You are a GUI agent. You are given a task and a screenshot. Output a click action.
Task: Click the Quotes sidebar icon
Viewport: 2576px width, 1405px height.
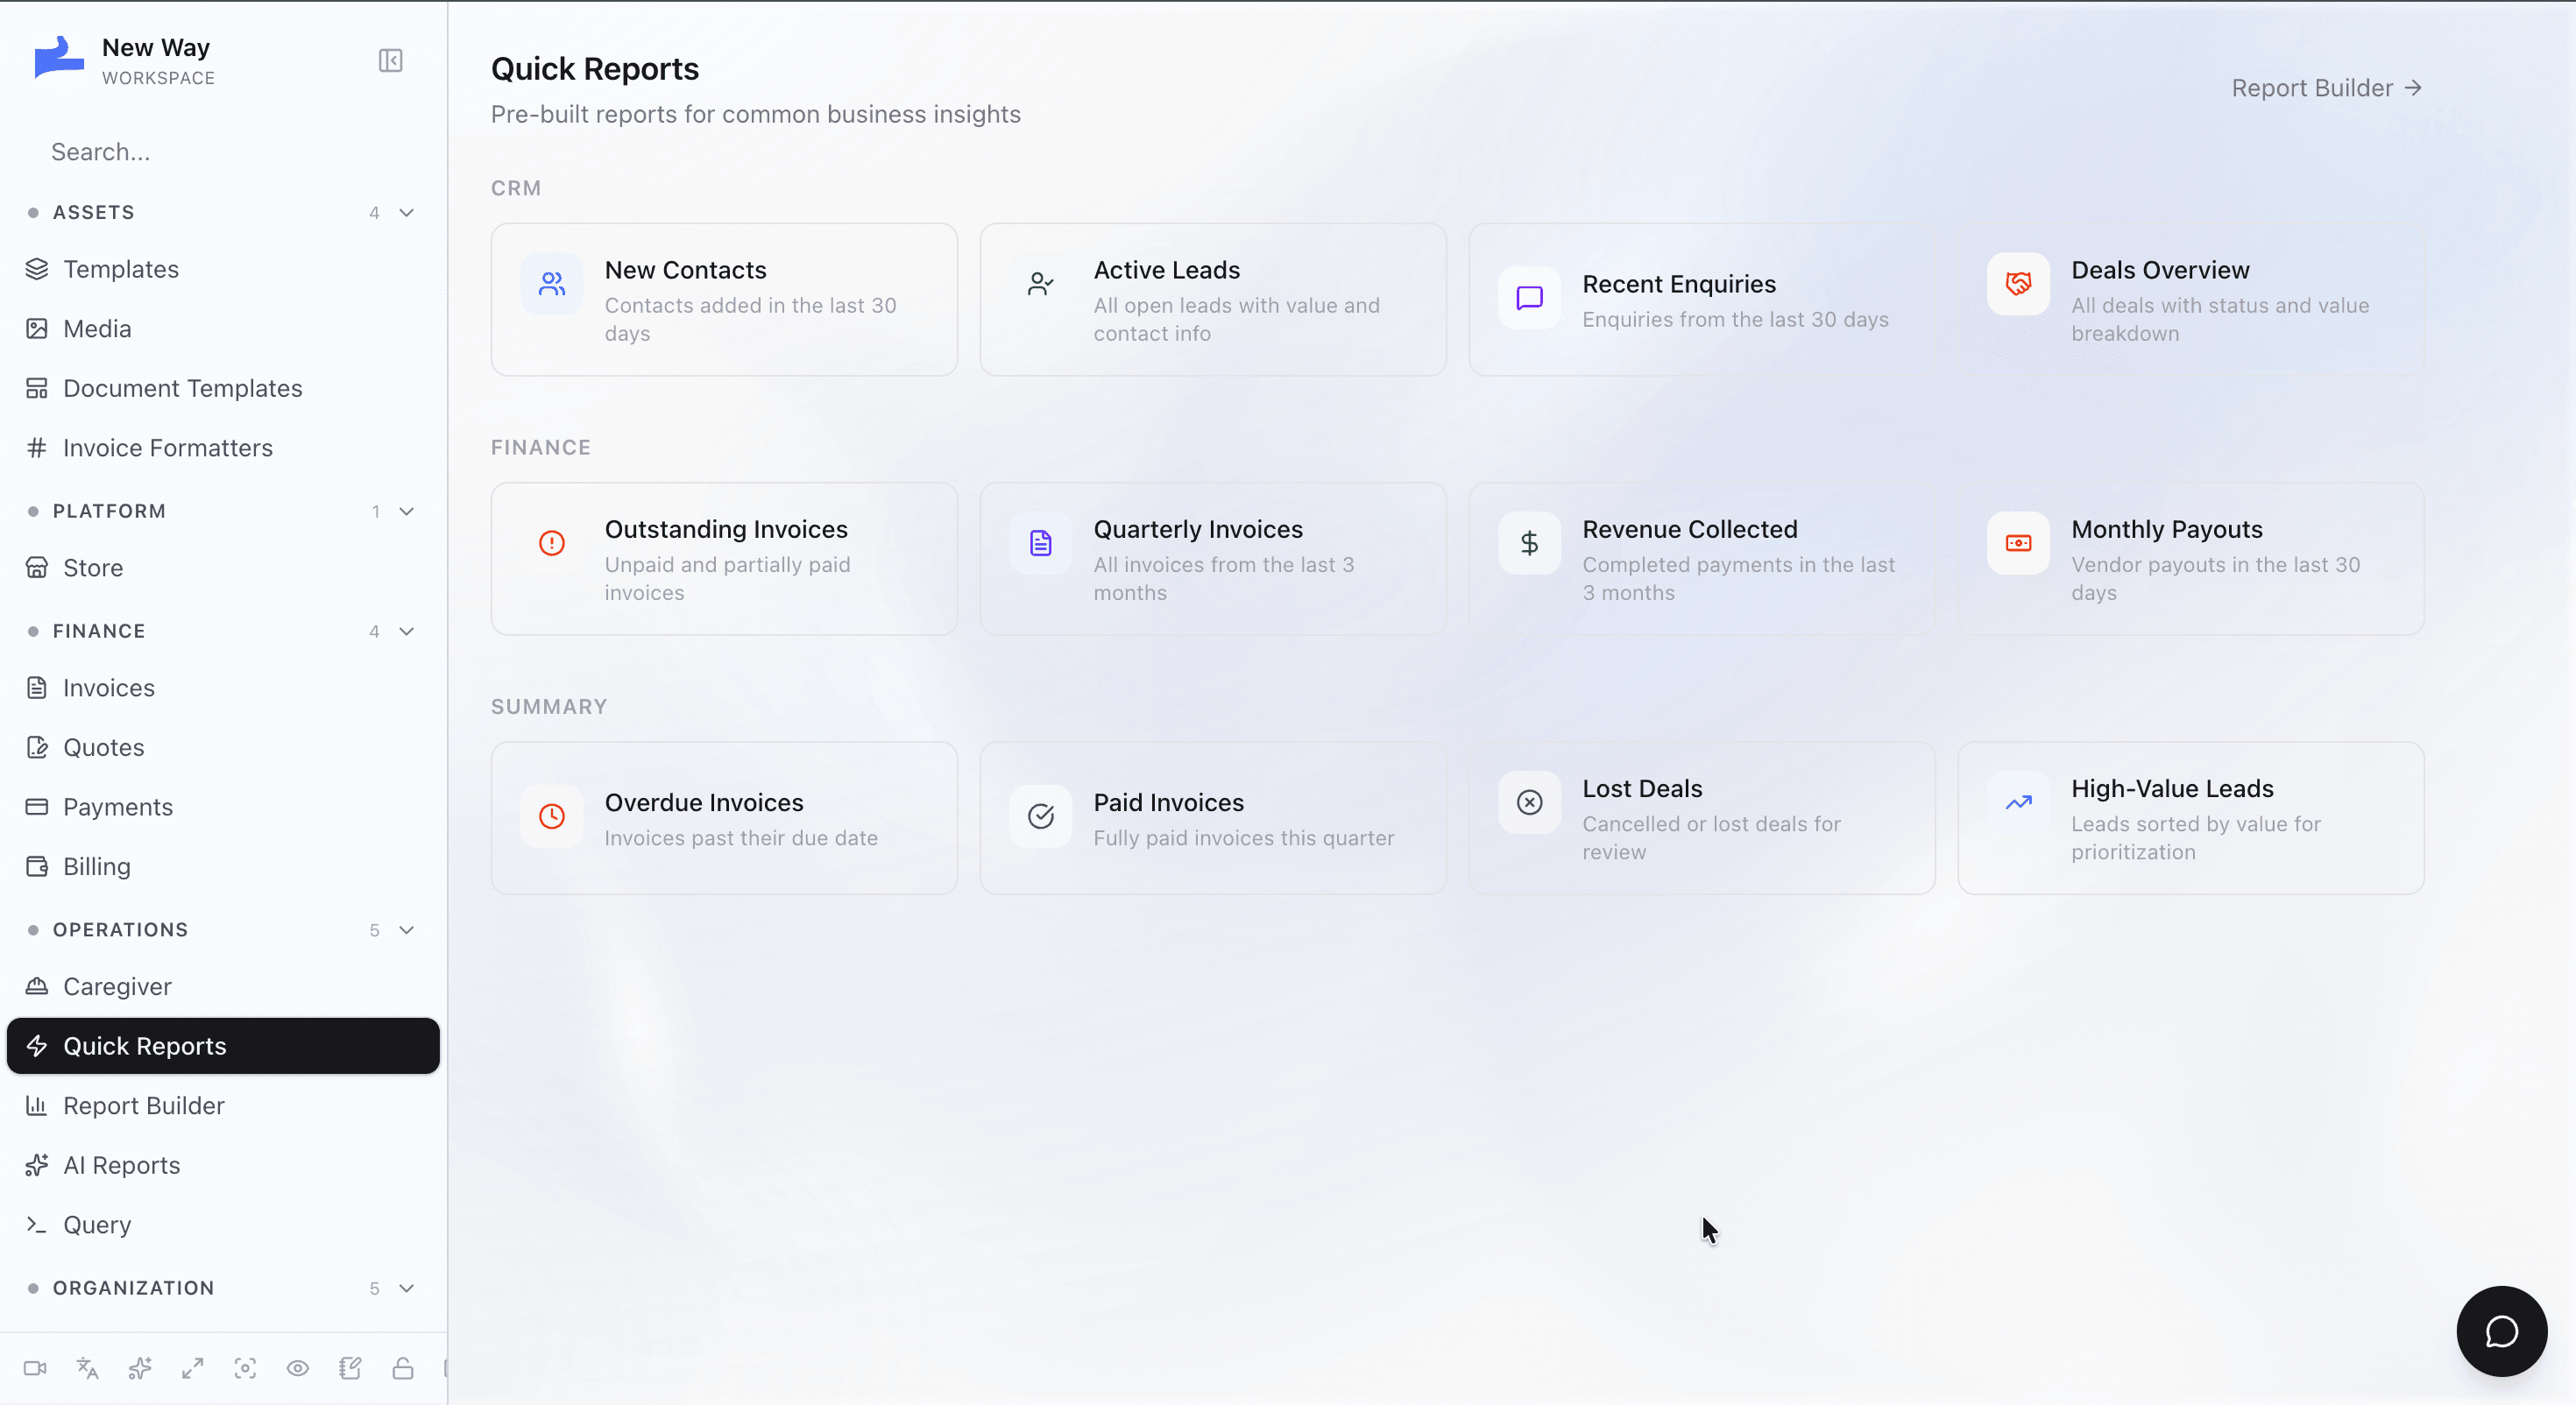[x=37, y=748]
